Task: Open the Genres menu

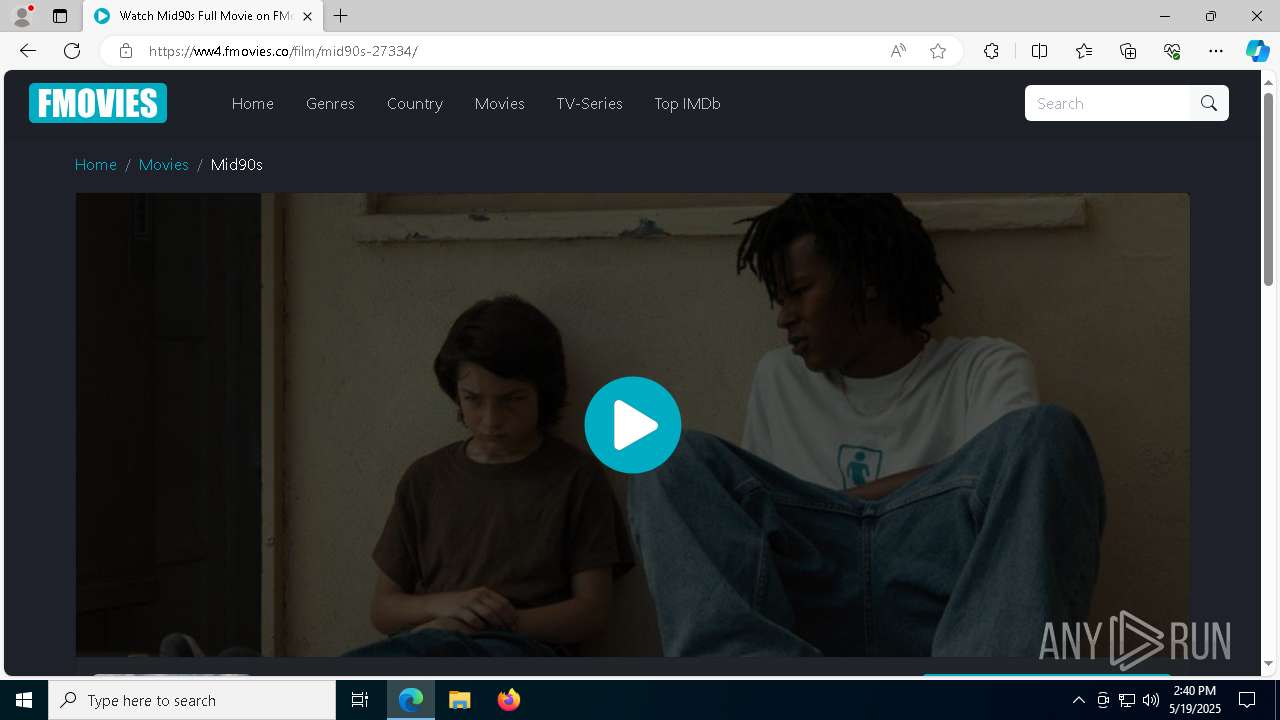Action: point(330,103)
